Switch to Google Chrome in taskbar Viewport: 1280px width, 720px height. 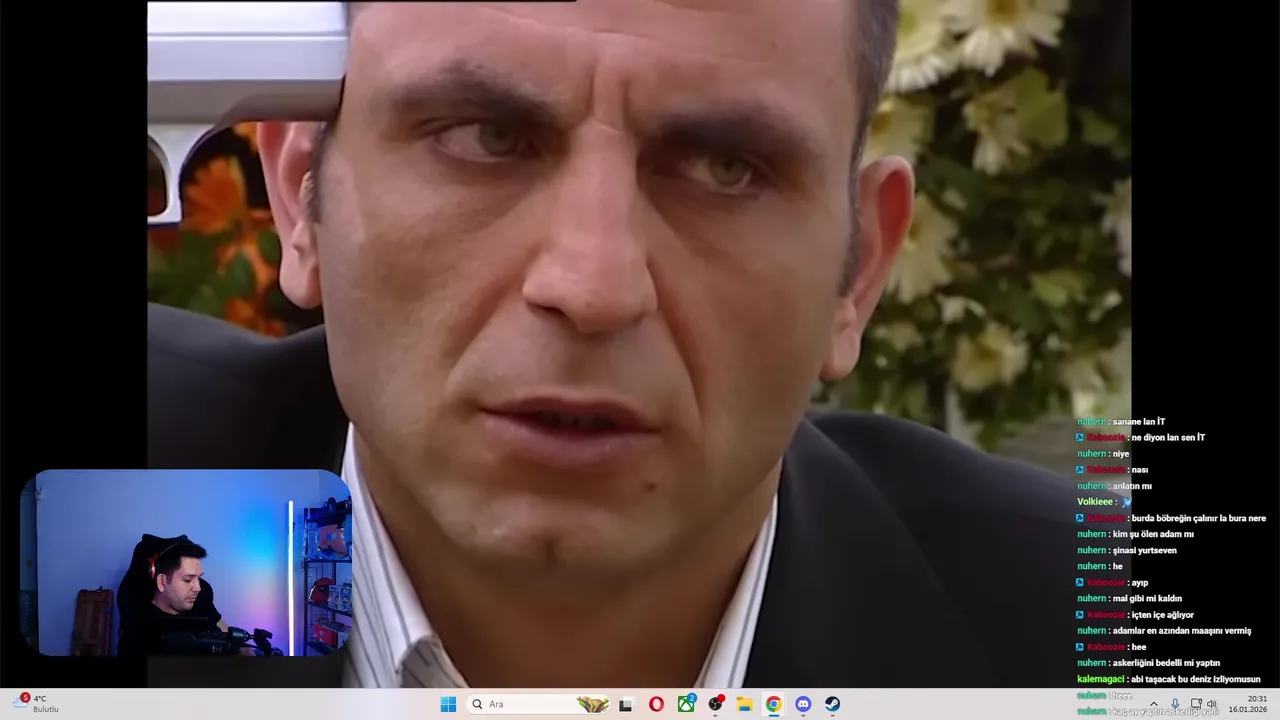(x=773, y=704)
